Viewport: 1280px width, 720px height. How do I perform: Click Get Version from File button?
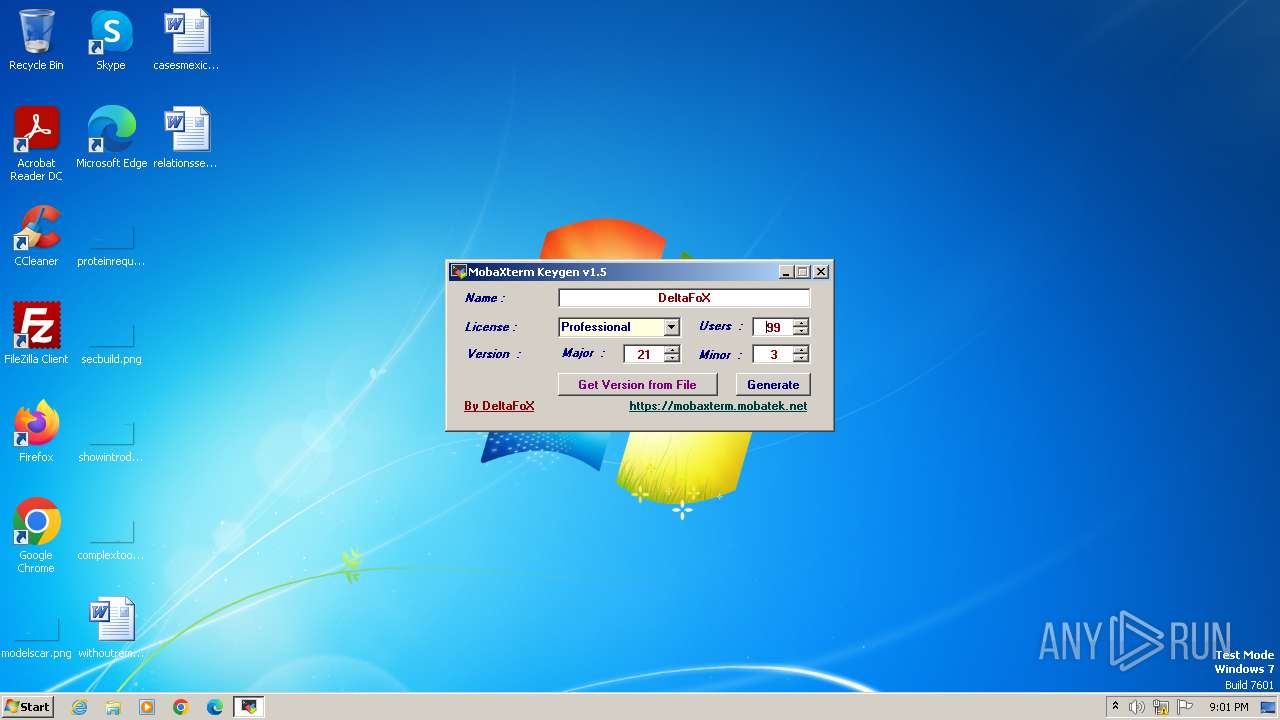point(637,384)
